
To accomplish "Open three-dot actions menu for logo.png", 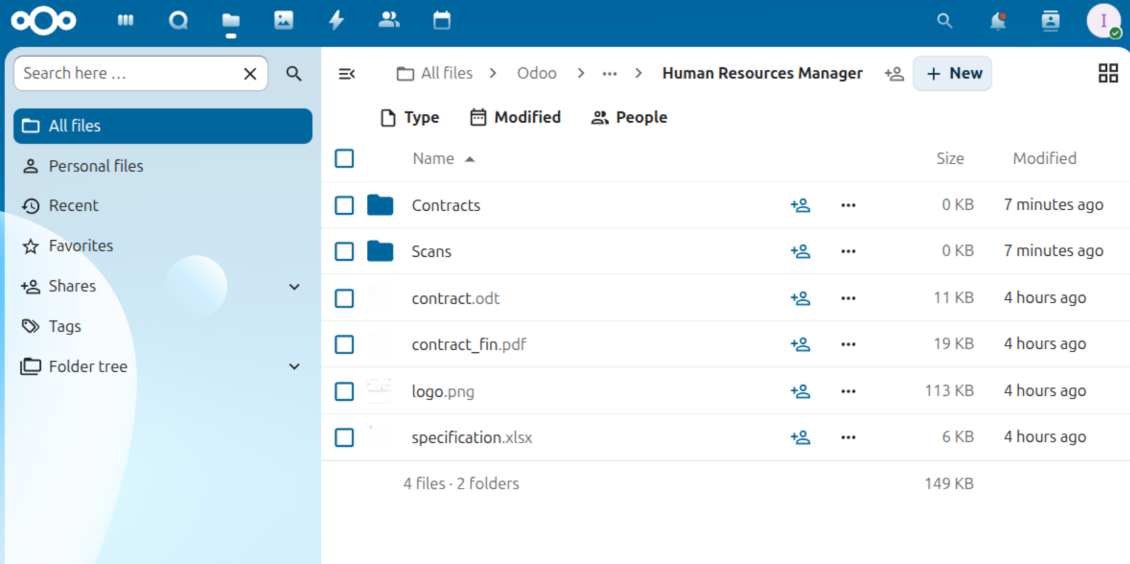I will 848,391.
